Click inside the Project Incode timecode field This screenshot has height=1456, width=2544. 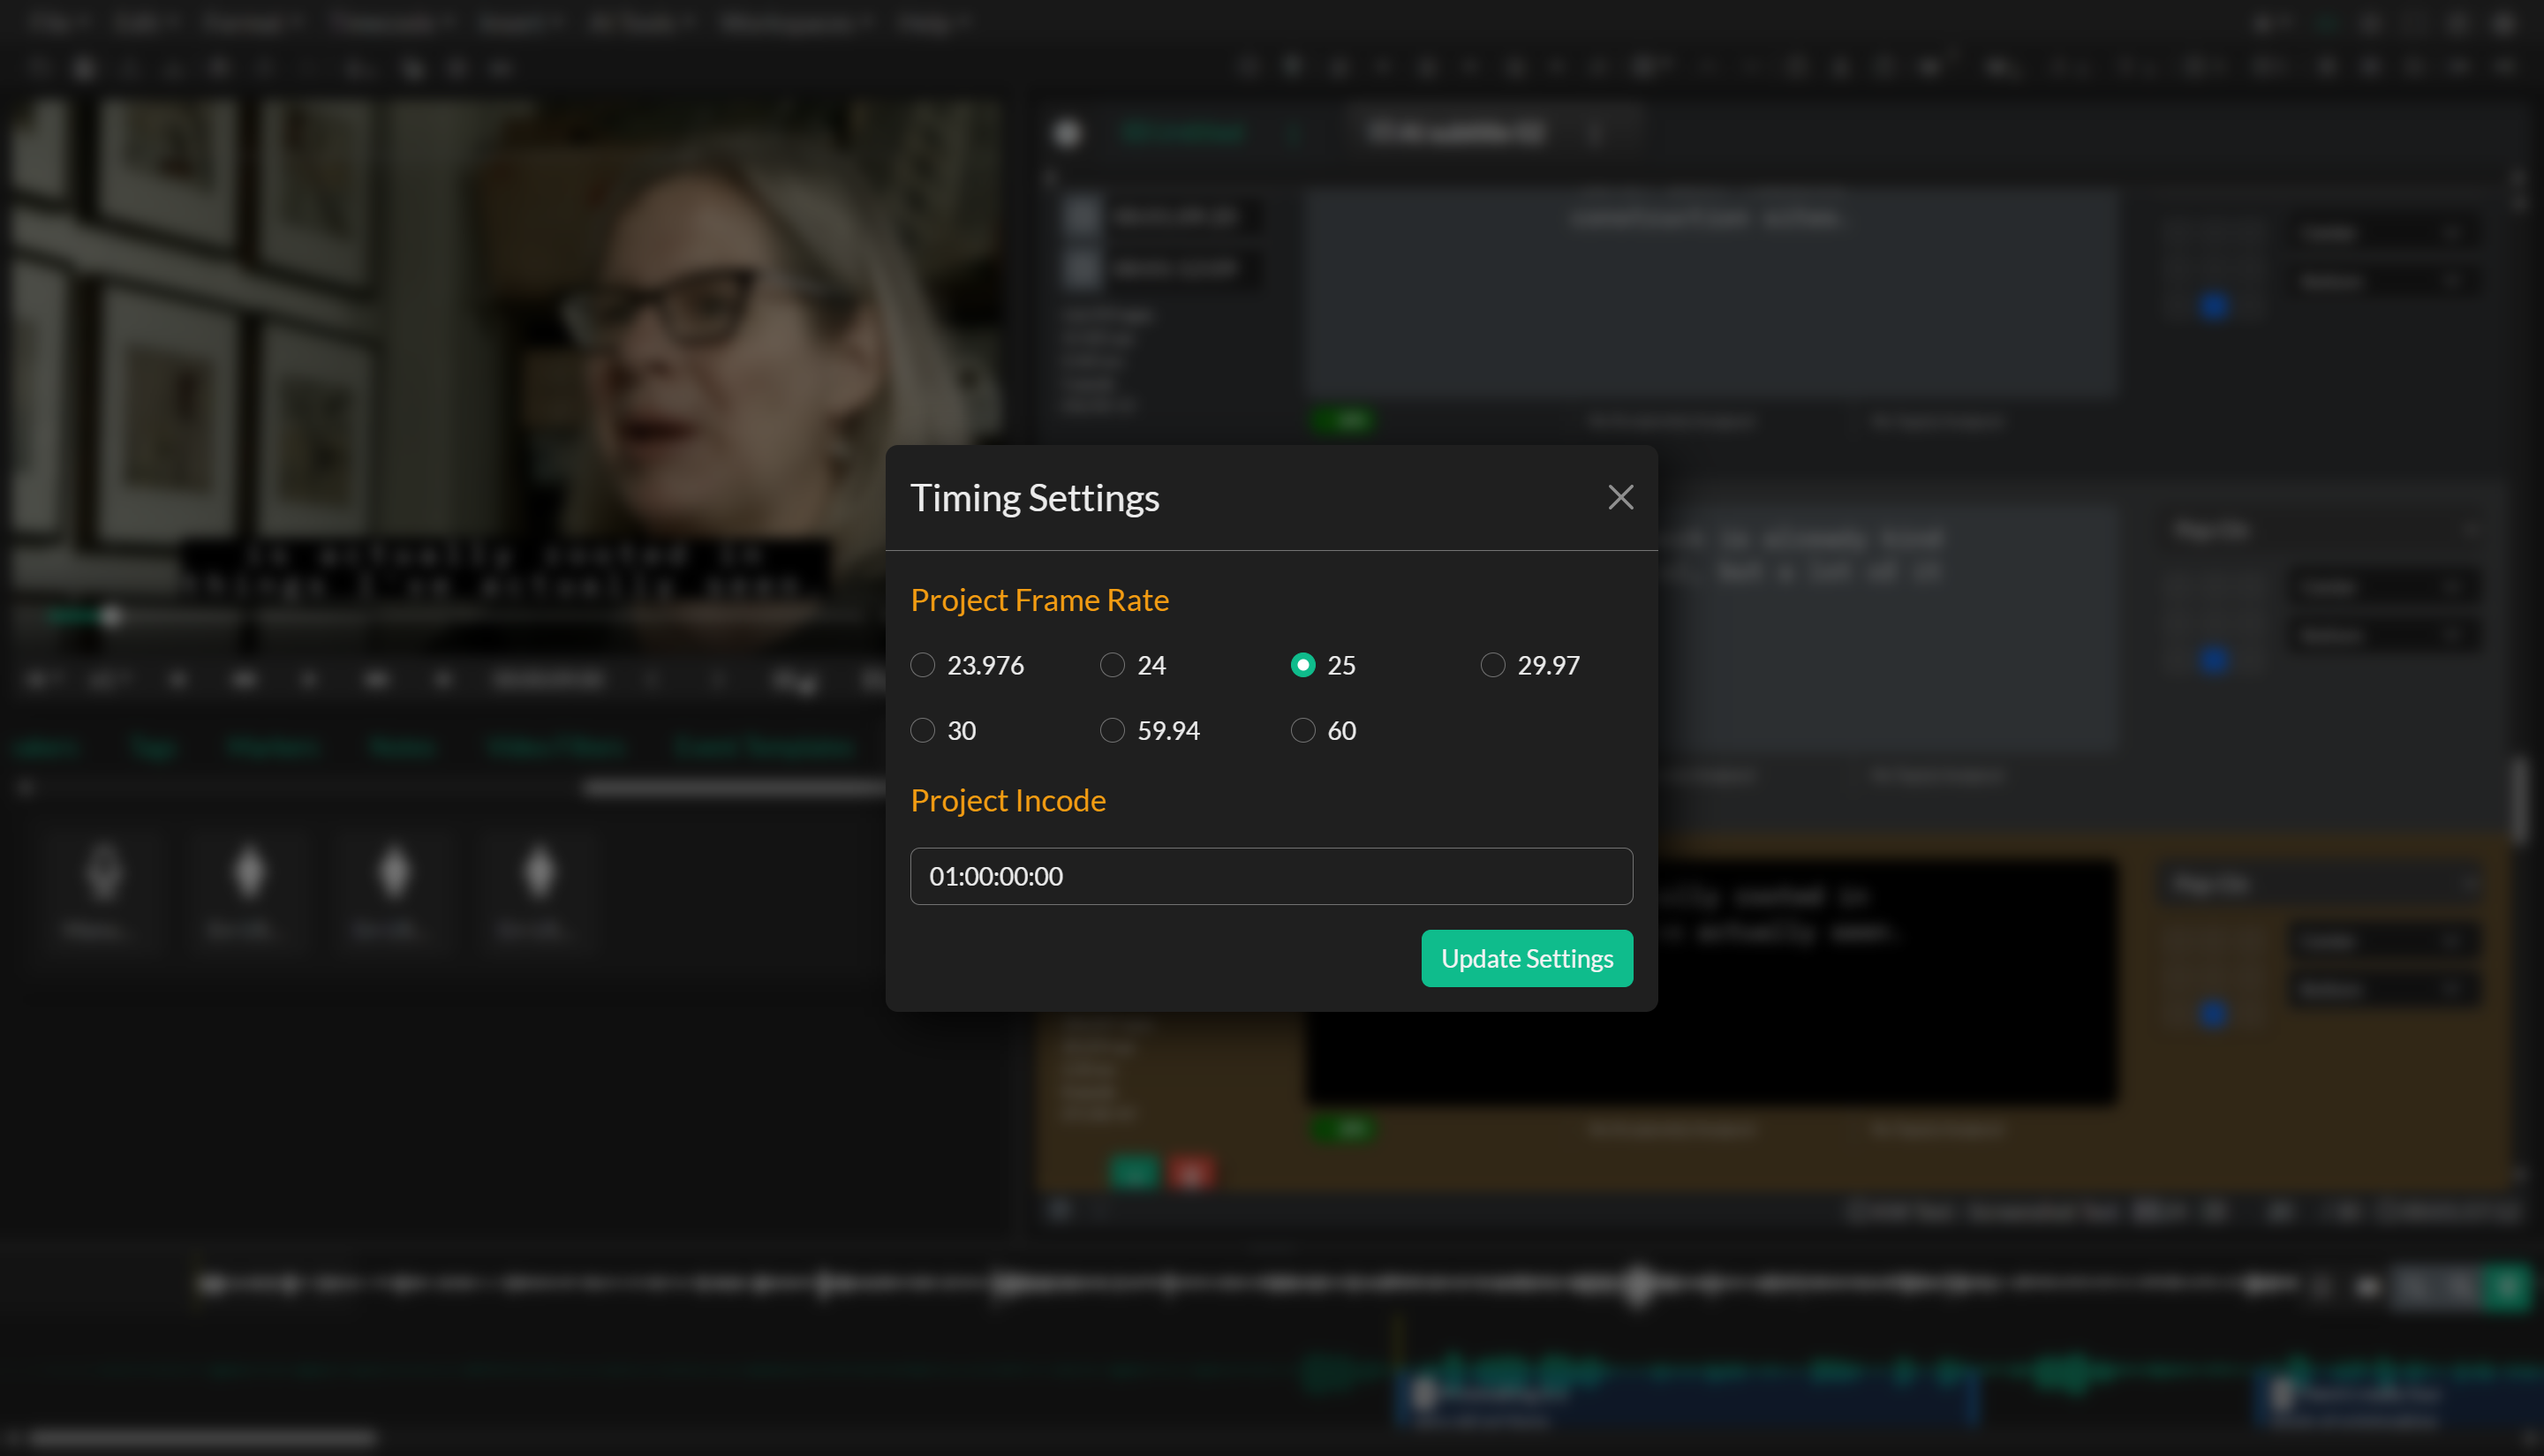[x=1270, y=876]
